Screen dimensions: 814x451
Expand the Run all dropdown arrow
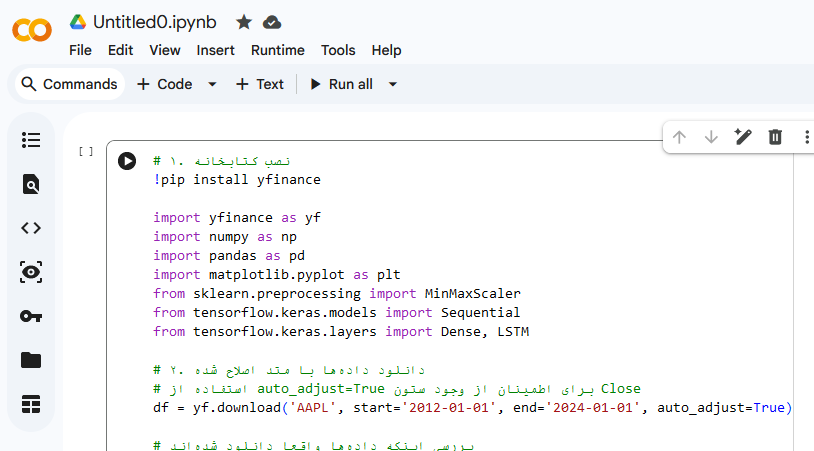[x=393, y=84]
